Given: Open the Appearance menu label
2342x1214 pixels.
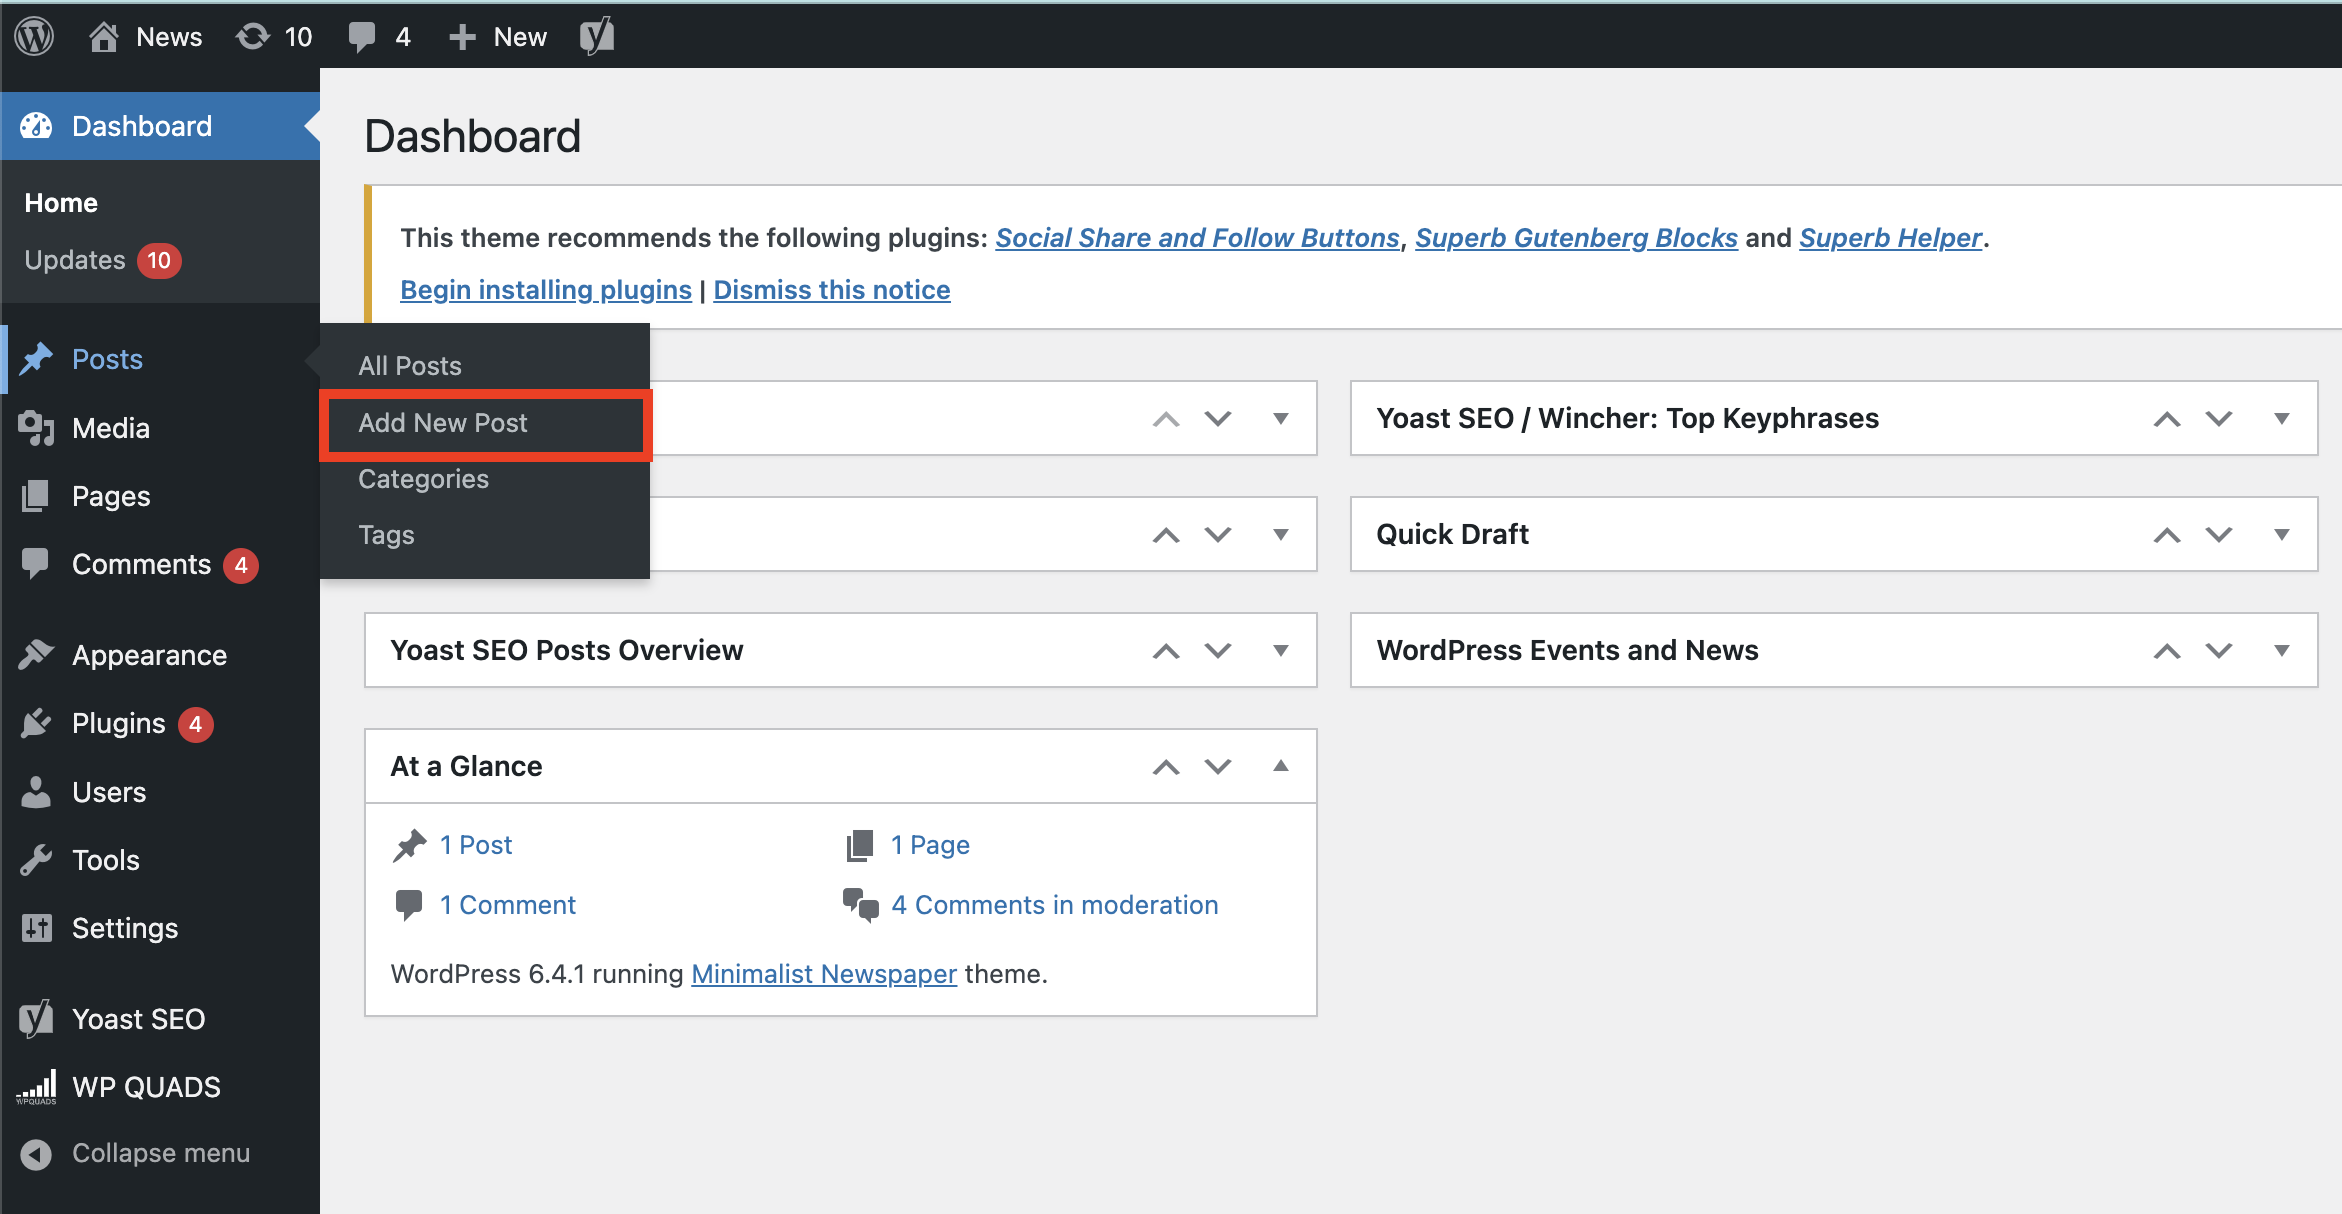Looking at the screenshot, I should (149, 655).
